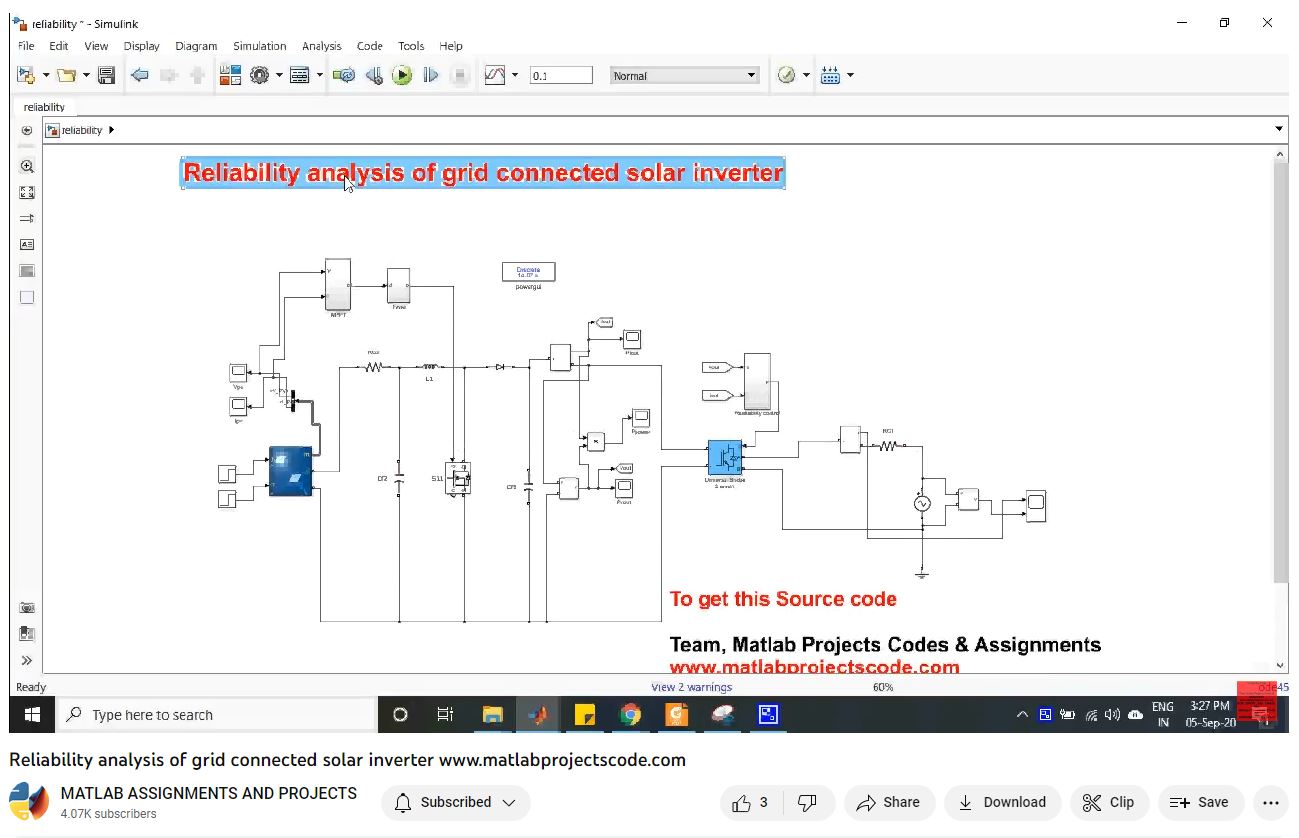Expand the palette with double chevron
This screenshot has width=1299, height=838.
(x=27, y=660)
